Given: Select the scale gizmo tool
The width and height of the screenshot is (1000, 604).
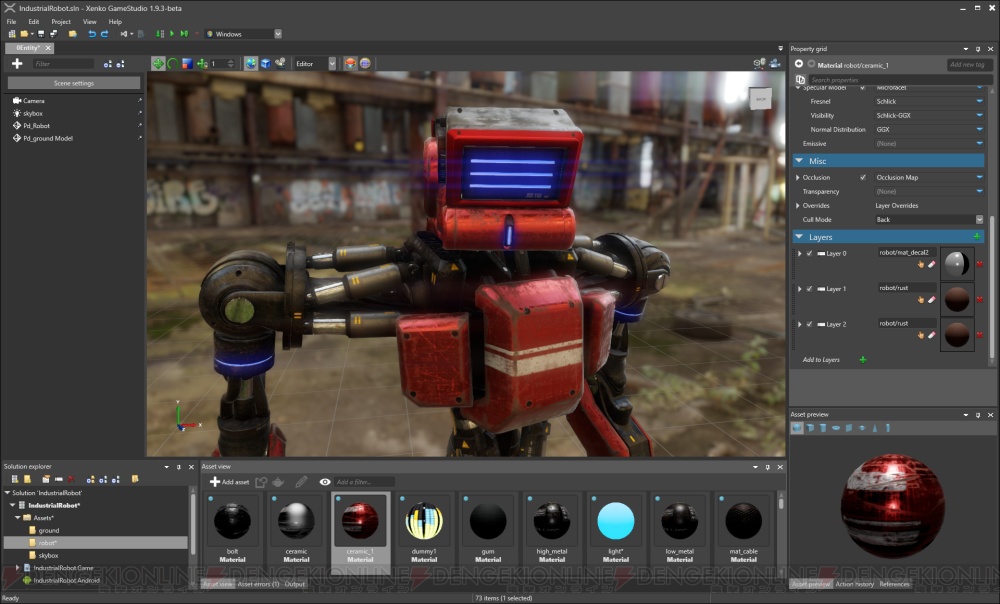Looking at the screenshot, I should 186,64.
